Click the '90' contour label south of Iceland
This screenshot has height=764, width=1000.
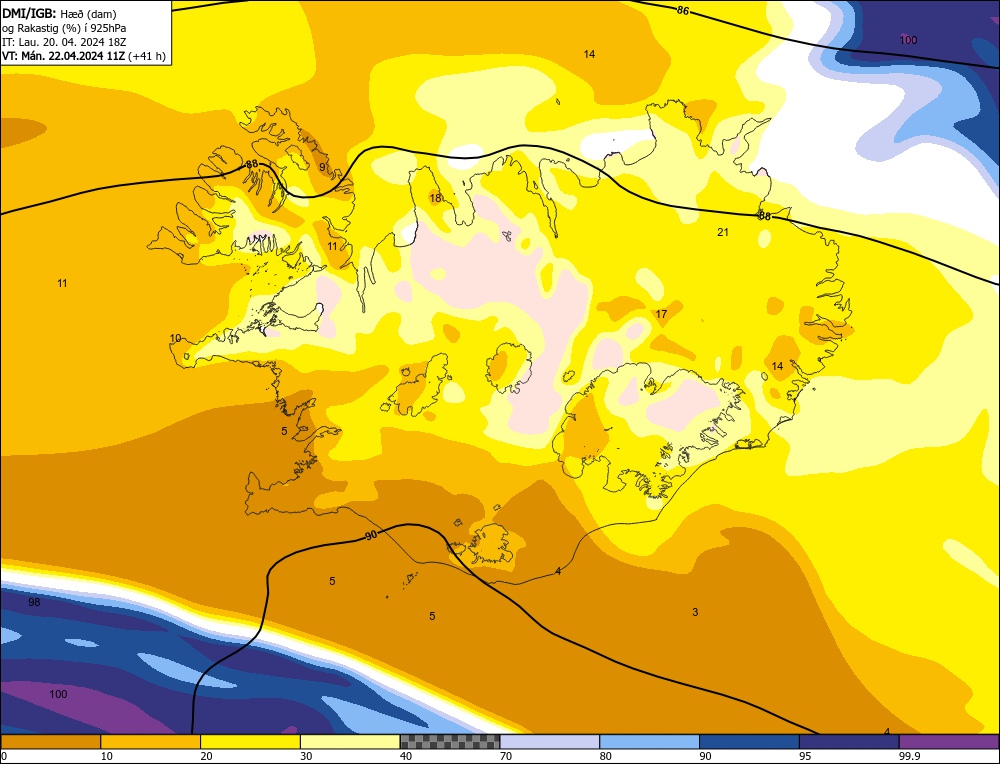(371, 535)
